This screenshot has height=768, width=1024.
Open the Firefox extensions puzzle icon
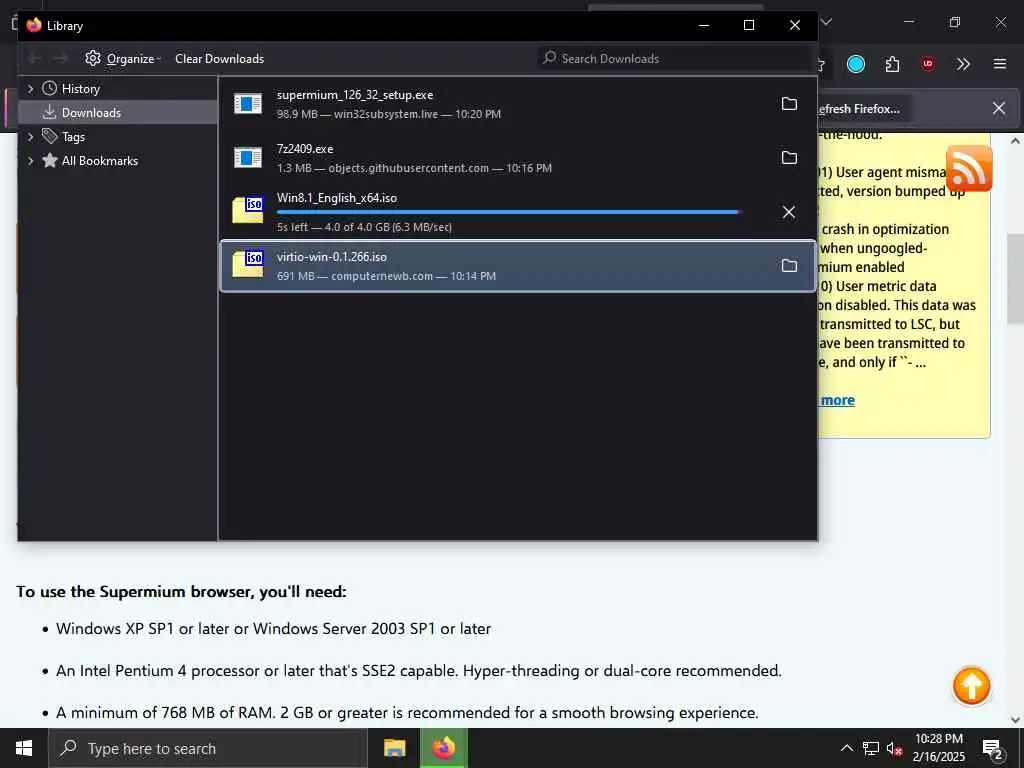pyautogui.click(x=892, y=64)
